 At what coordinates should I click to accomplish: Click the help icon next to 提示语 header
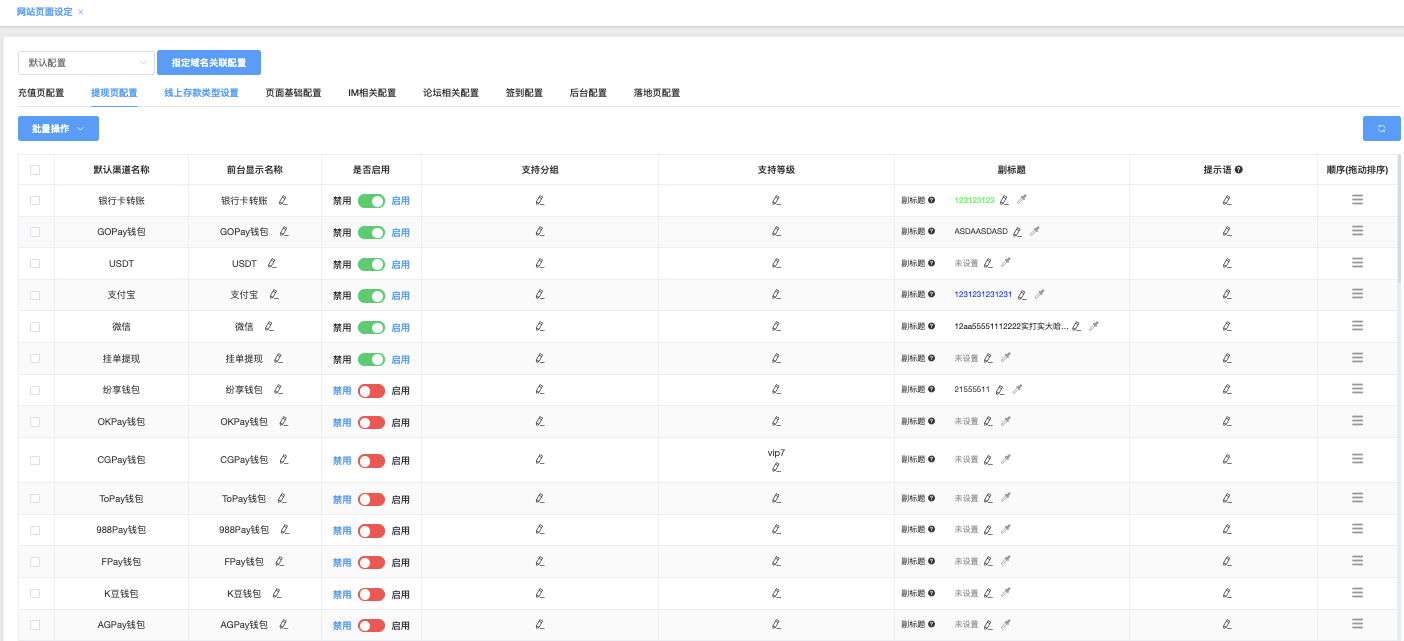click(1239, 170)
